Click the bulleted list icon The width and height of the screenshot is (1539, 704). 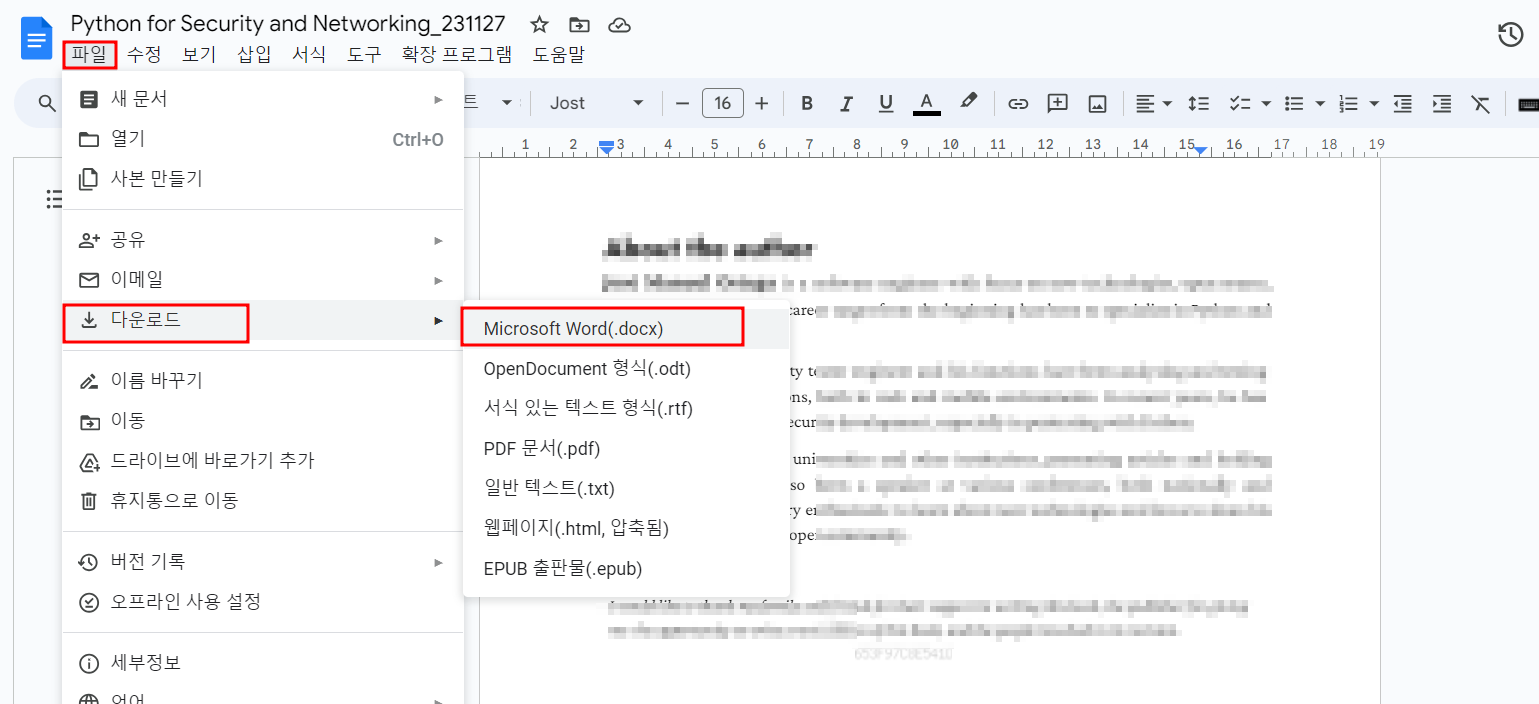tap(1294, 103)
